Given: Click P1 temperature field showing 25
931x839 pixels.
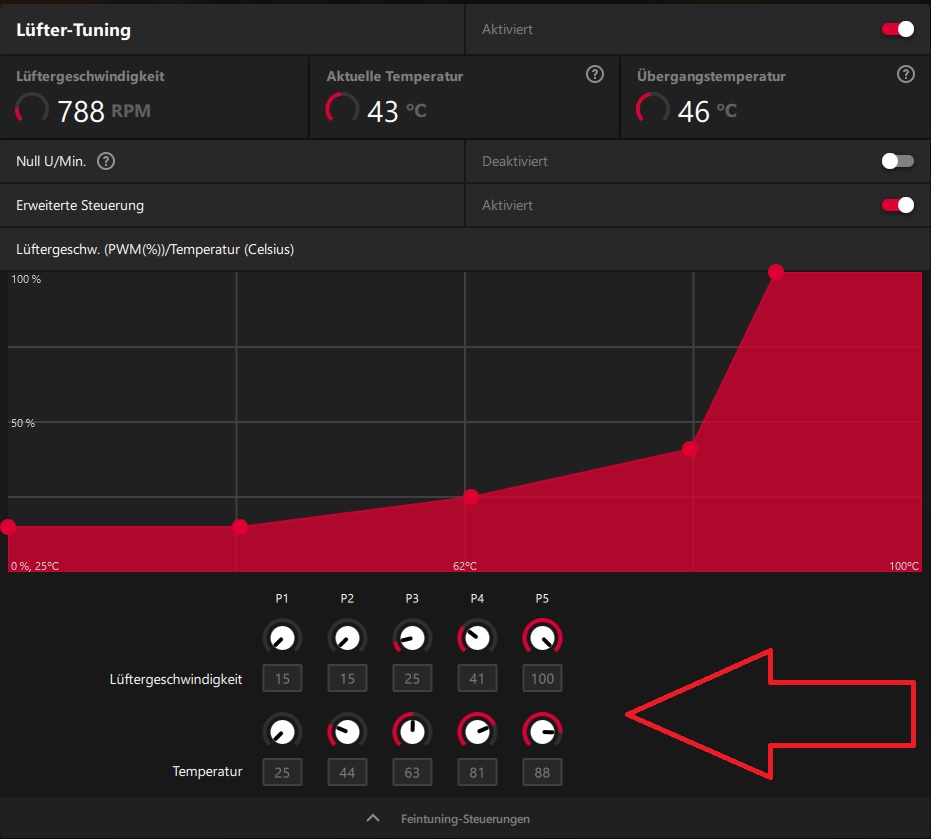Looking at the screenshot, I should [x=282, y=772].
